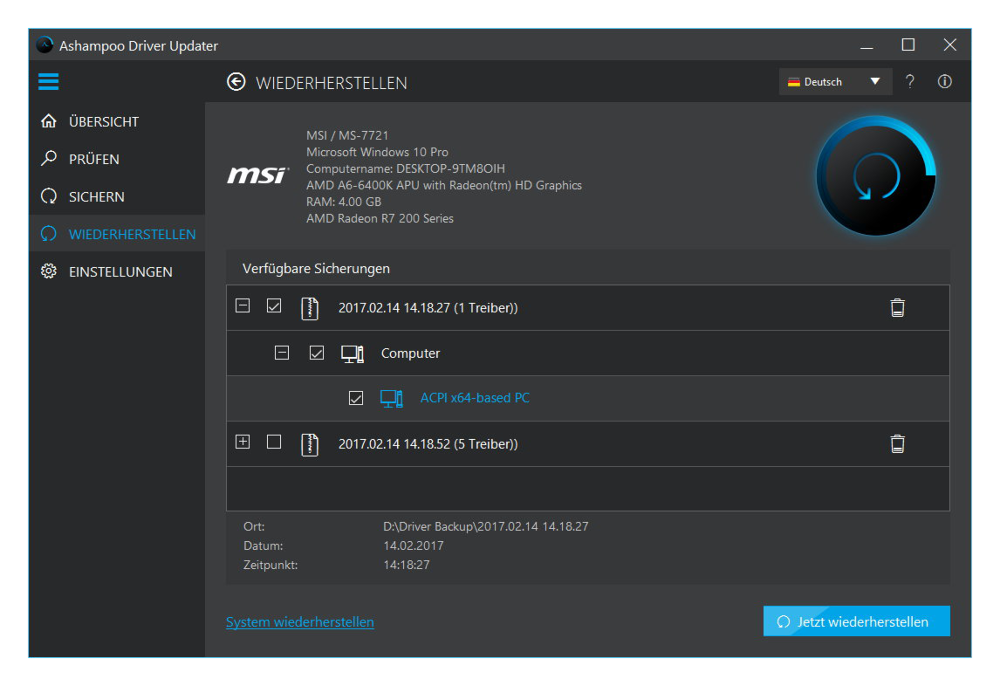The height and width of the screenshot is (686, 1000).
Task: Open help via the question mark icon
Action: pos(909,82)
